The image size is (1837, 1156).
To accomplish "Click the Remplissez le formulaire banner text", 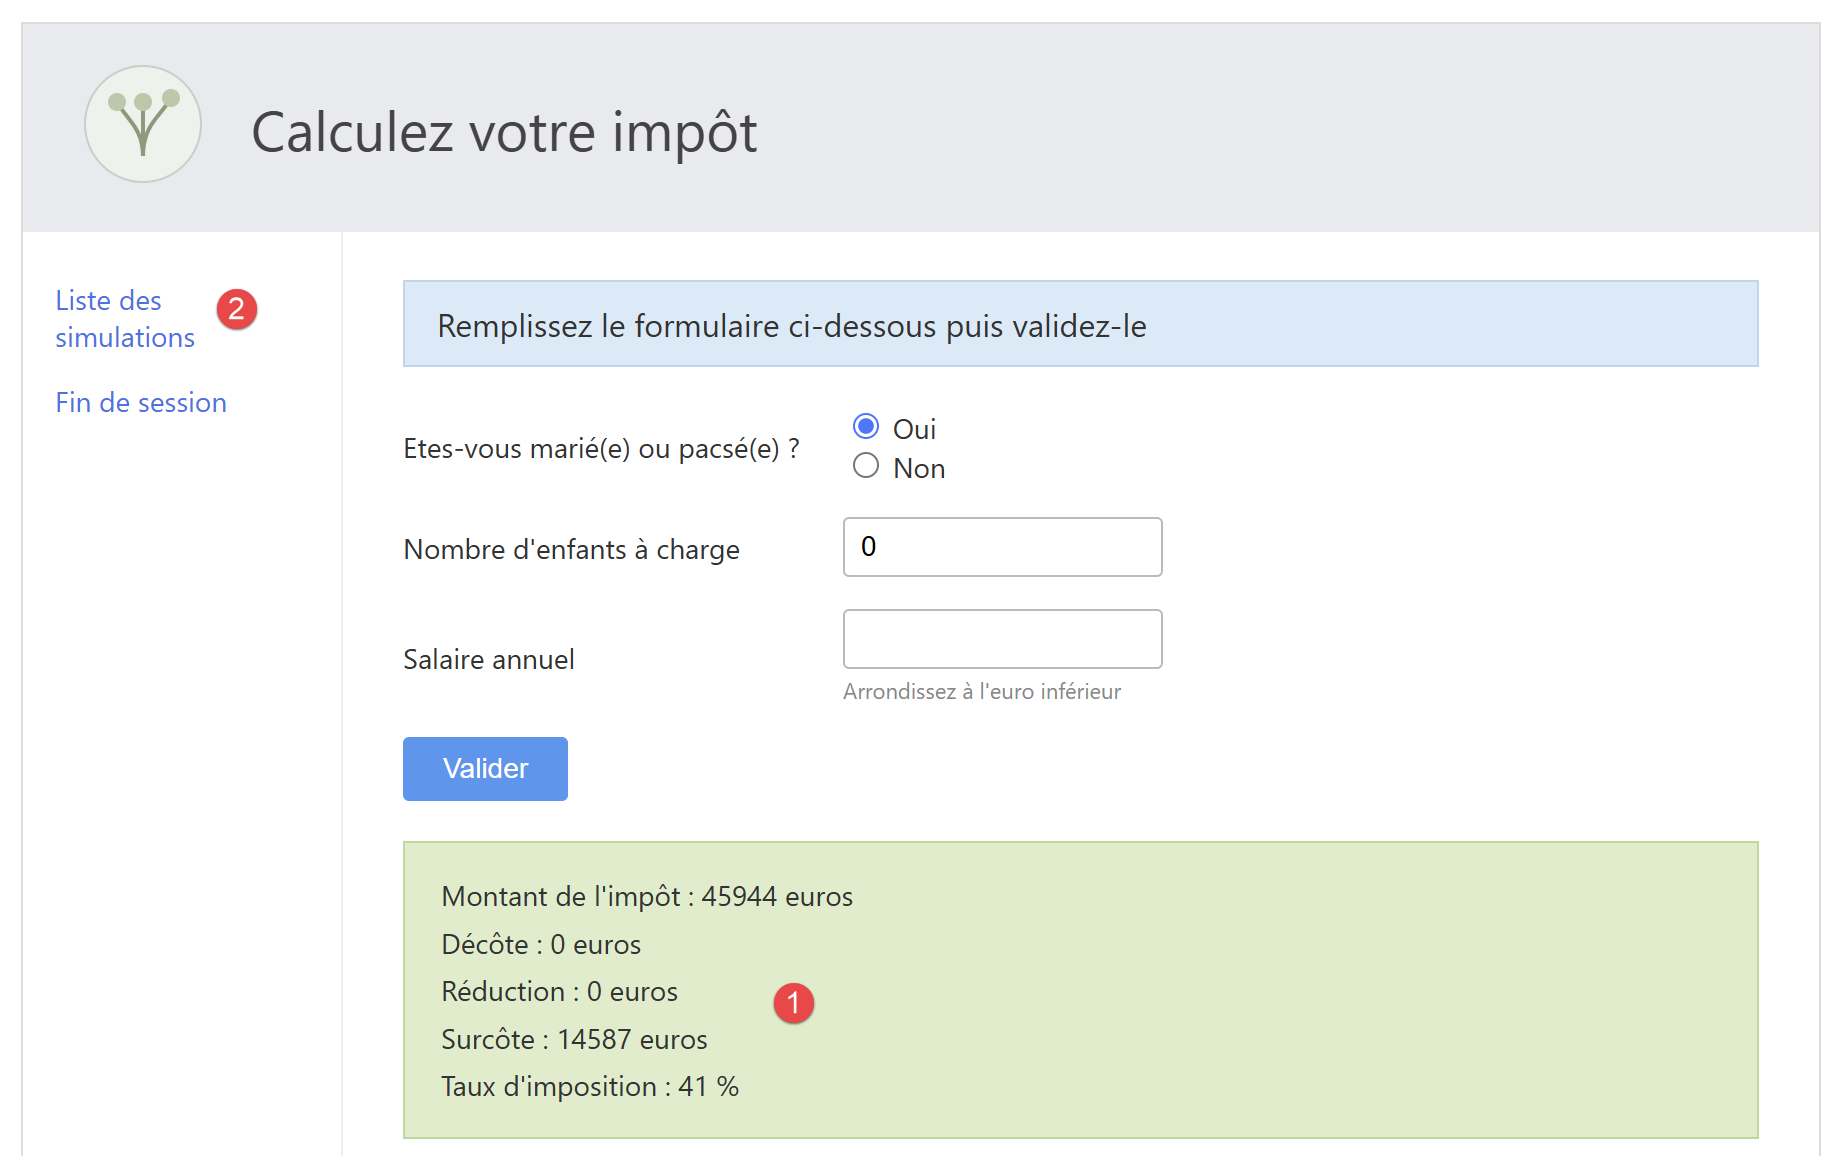I will click(792, 326).
